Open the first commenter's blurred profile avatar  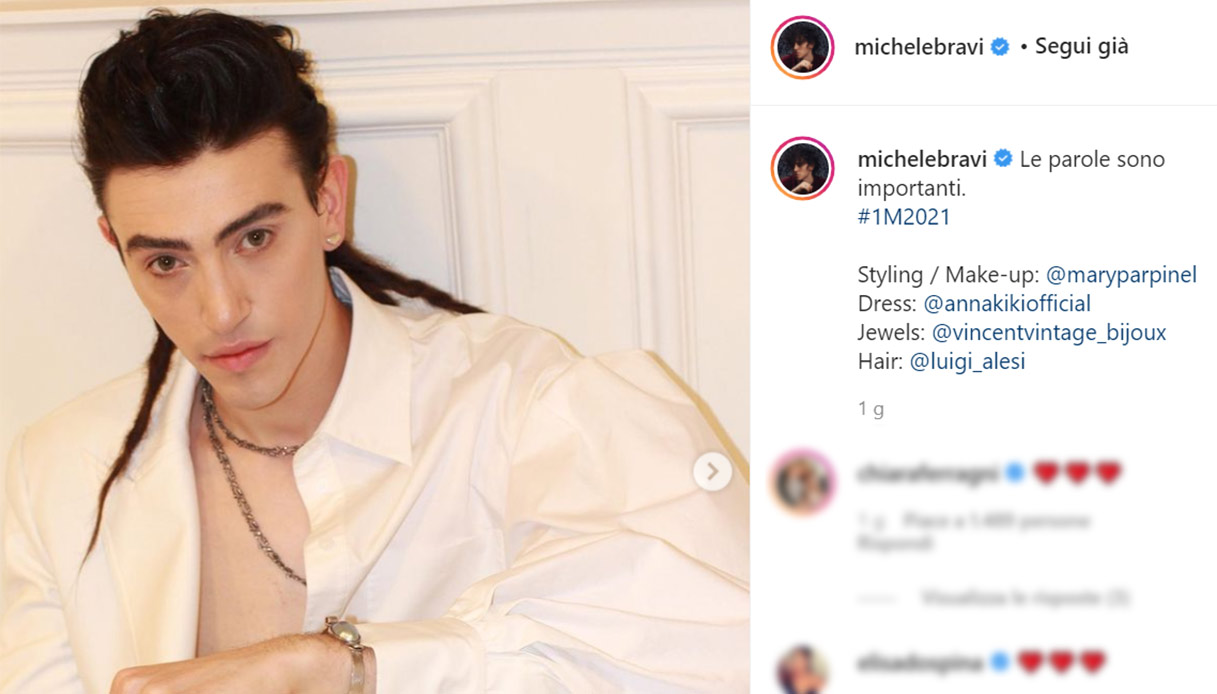point(803,482)
